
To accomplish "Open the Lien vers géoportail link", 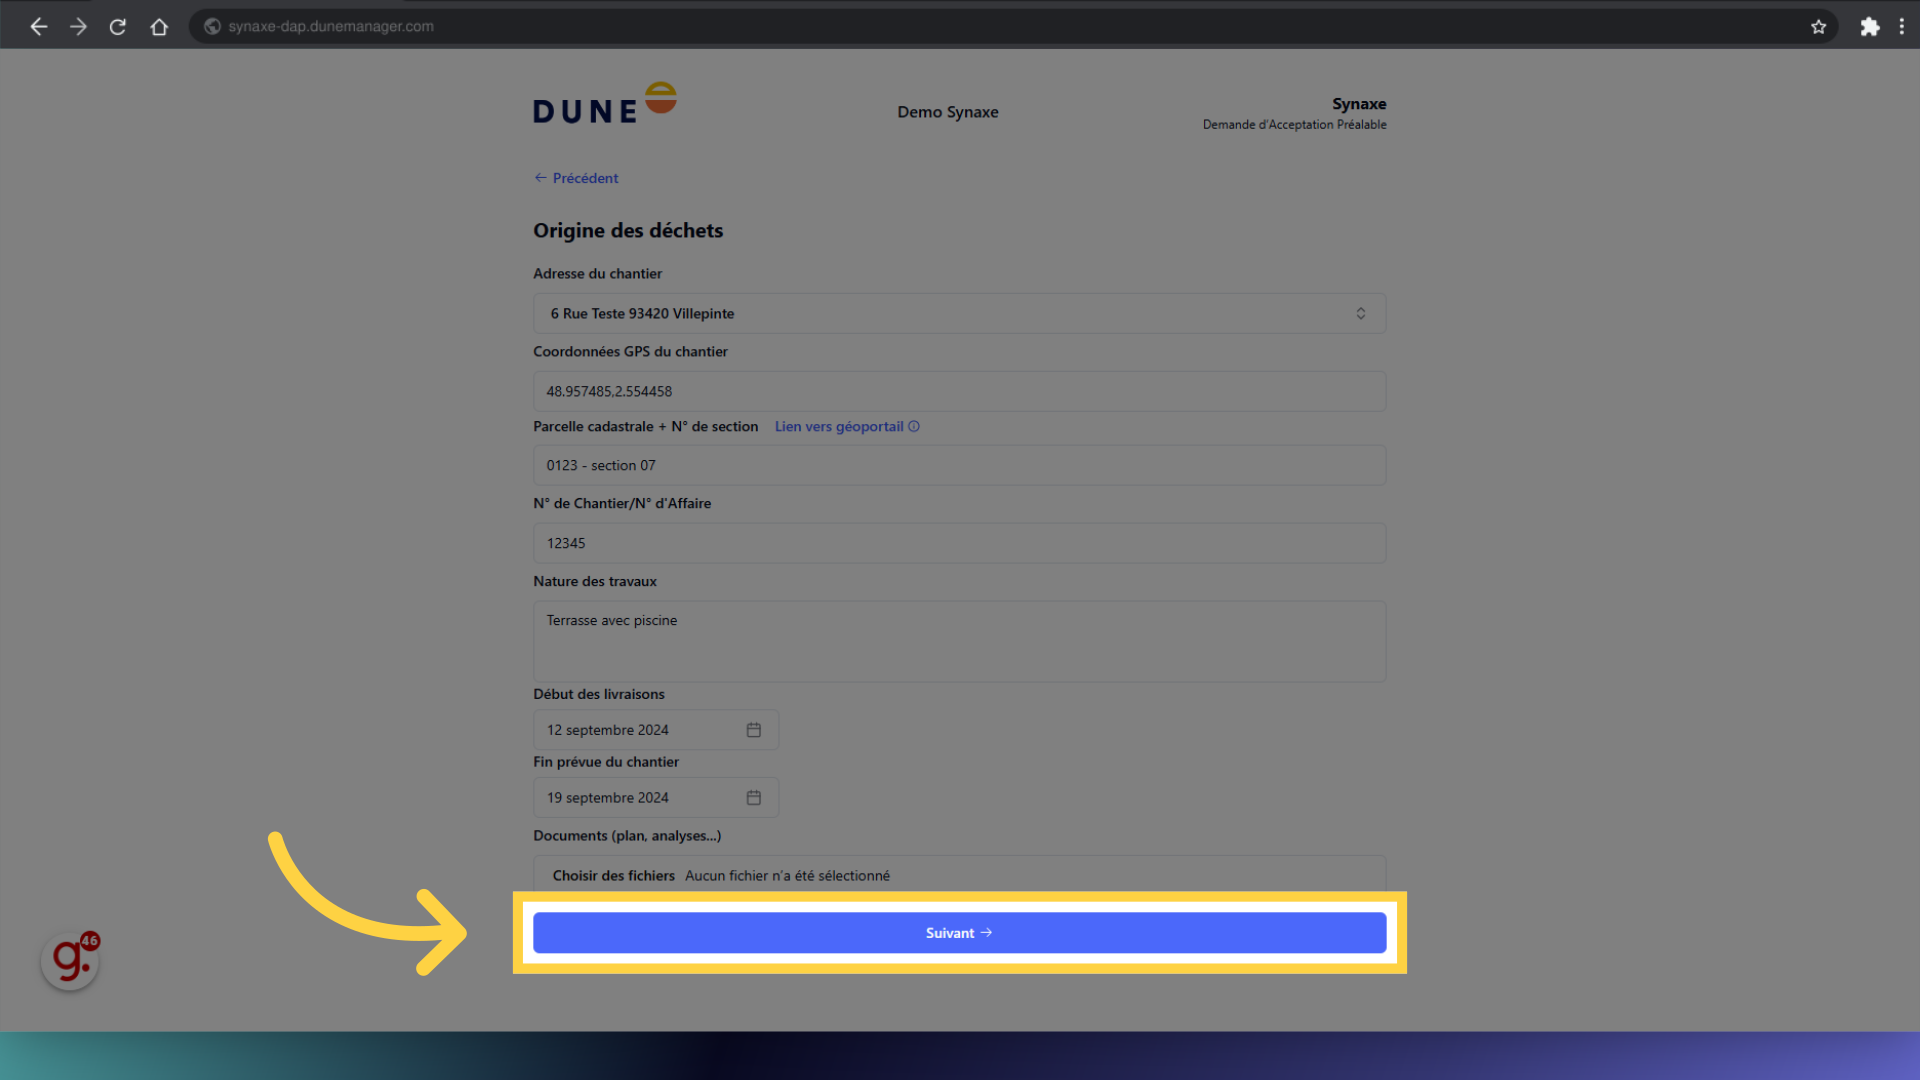I will 838,426.
